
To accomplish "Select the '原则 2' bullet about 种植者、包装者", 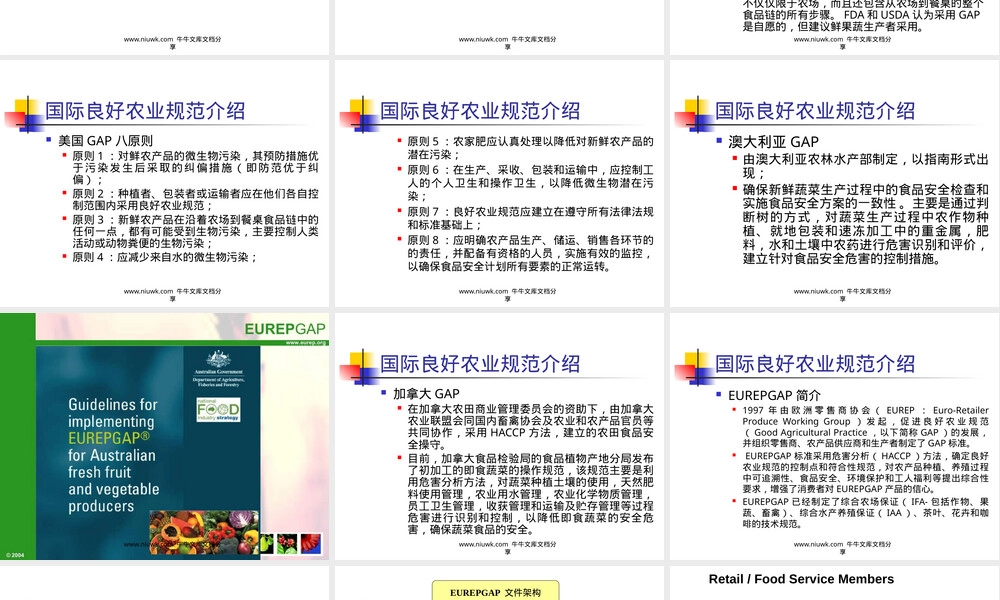I will pyautogui.click(x=195, y=200).
